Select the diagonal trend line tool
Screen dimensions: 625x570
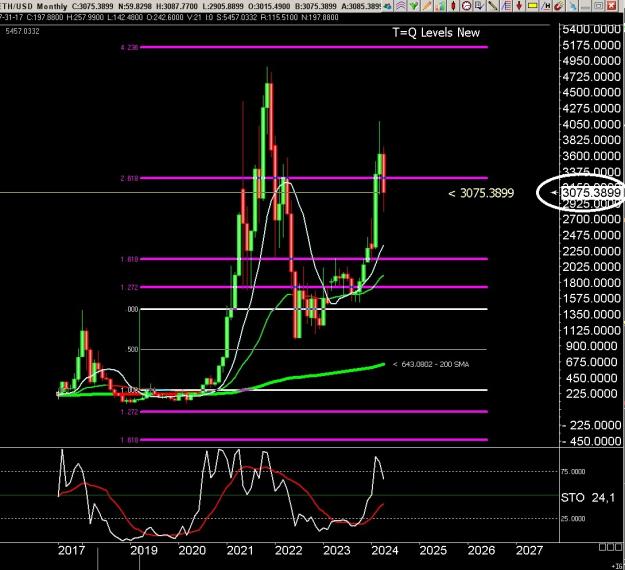pos(493,6)
